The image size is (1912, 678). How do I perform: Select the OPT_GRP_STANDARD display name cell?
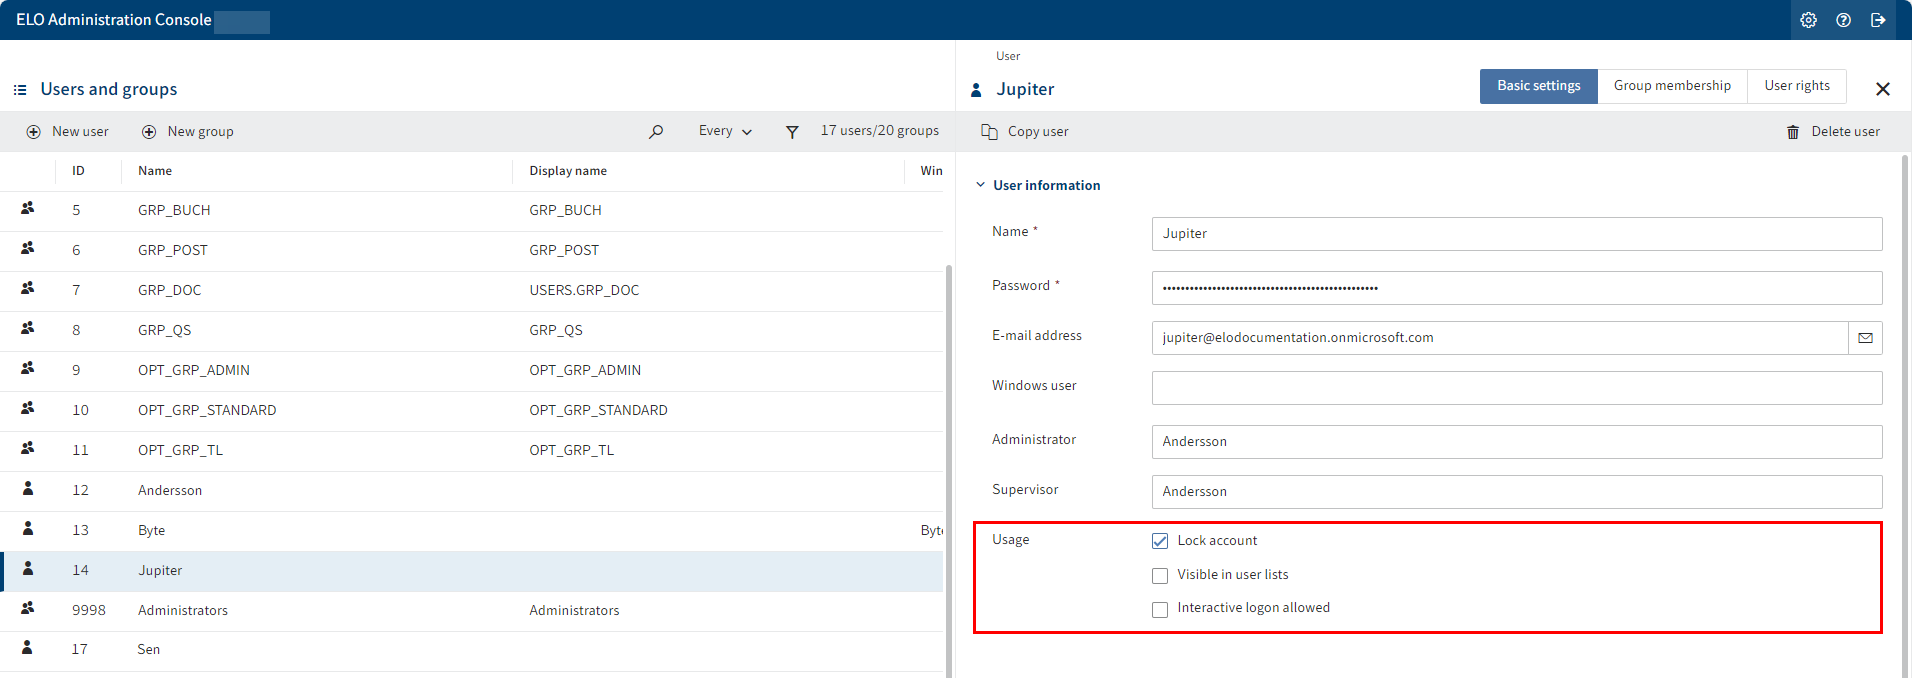598,411
